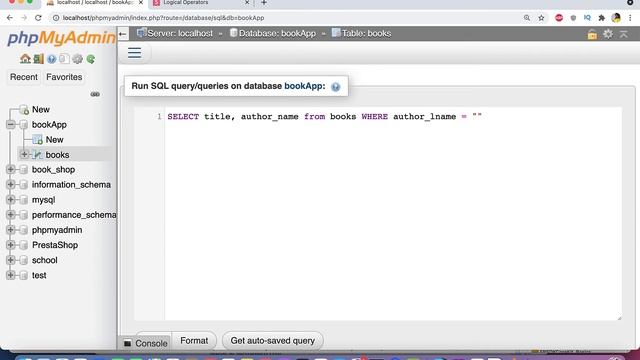
Task: Bookmark page with the star icon
Action: (541, 18)
